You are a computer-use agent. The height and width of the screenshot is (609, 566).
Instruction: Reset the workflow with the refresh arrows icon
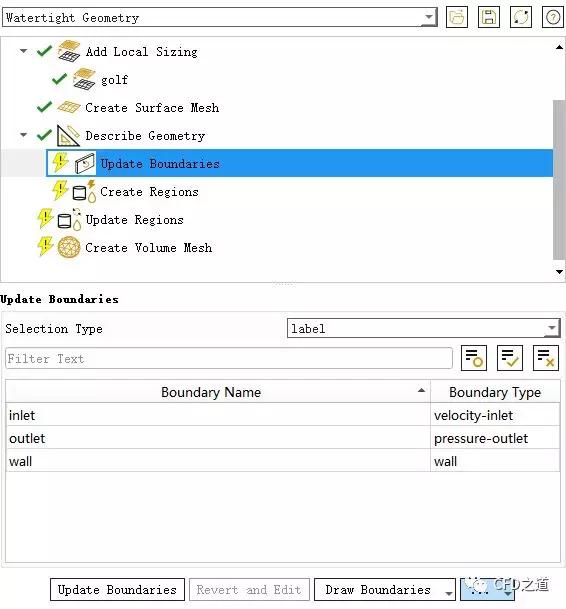point(521,17)
